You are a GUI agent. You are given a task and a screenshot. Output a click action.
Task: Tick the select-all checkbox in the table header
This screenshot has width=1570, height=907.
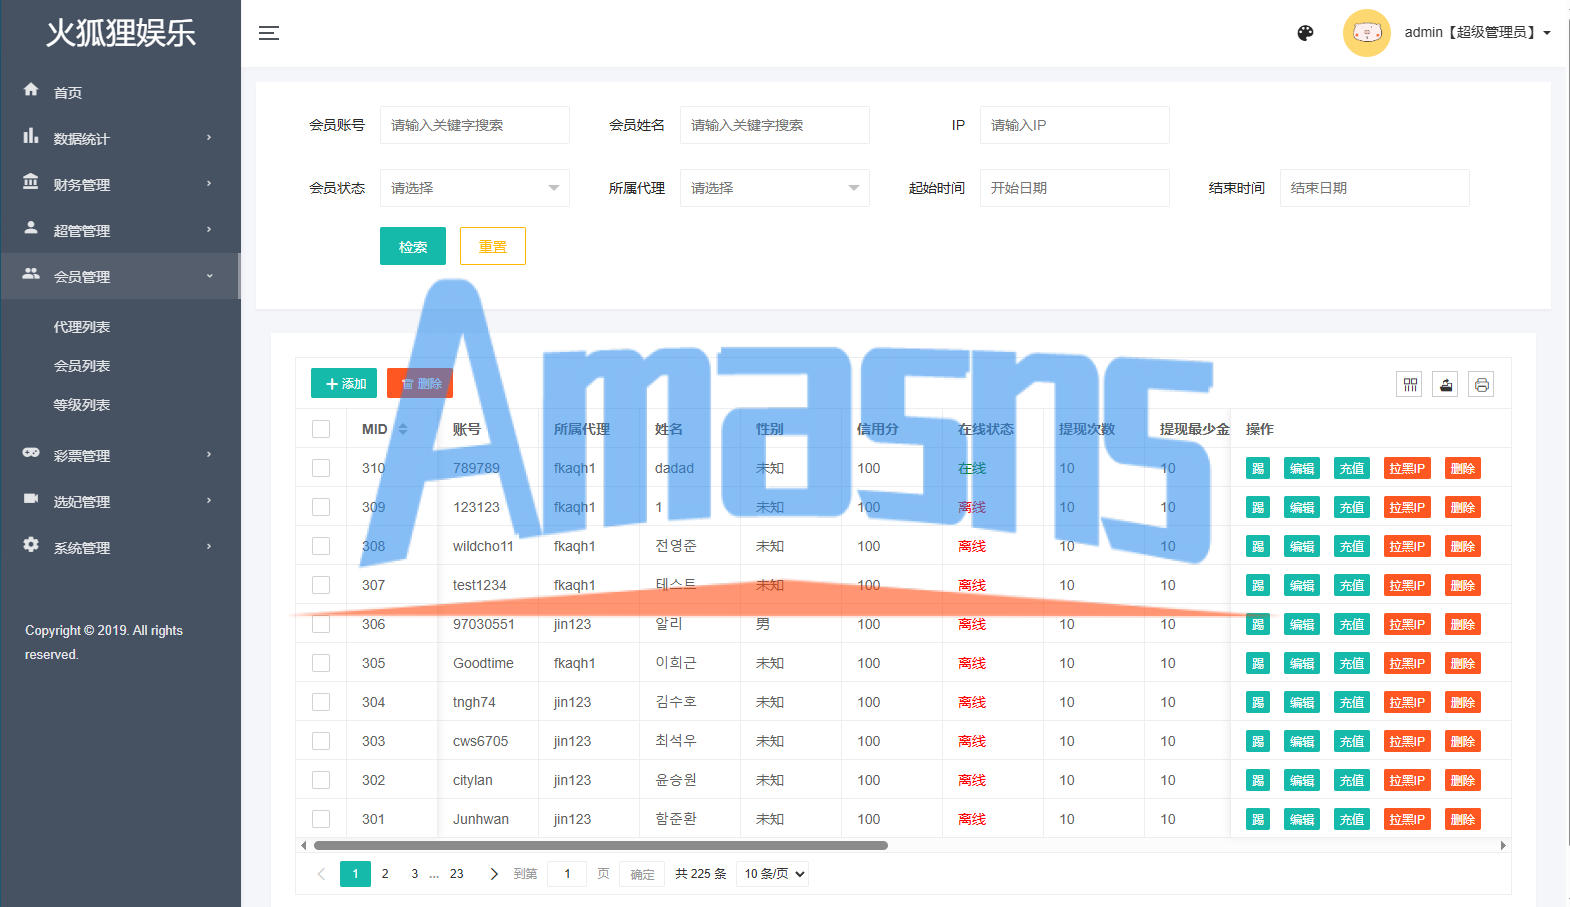coord(321,429)
